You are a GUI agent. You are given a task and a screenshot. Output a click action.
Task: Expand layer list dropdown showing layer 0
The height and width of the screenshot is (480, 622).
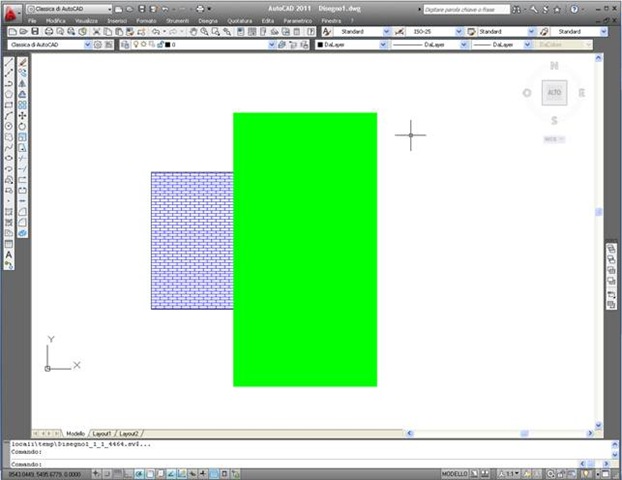pos(272,45)
